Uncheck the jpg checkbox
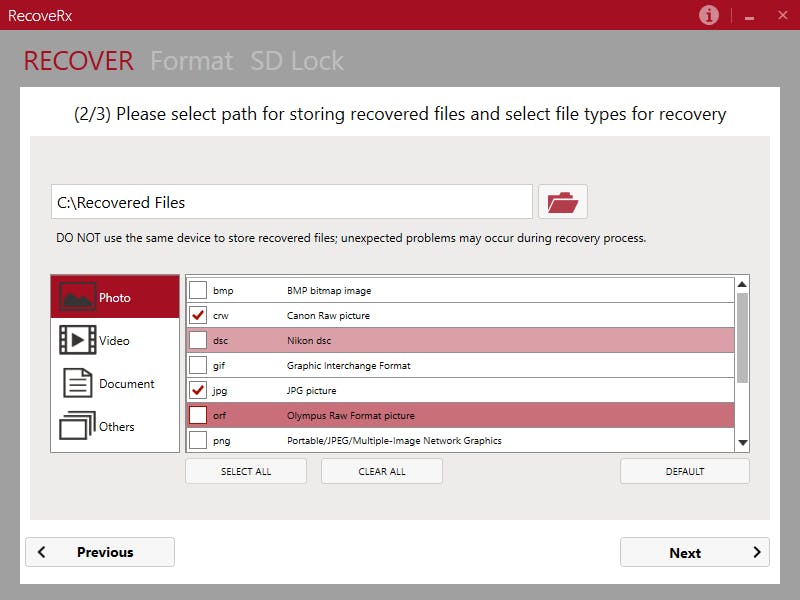Viewport: 800px width, 600px height. 198,390
